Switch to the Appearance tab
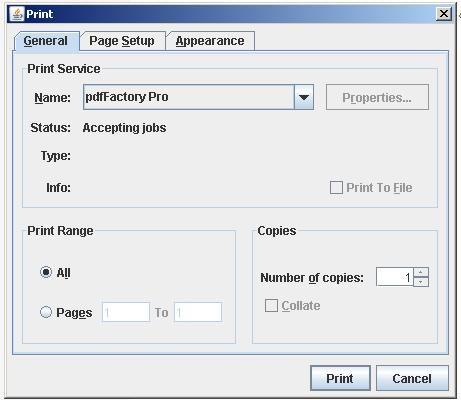 pyautogui.click(x=210, y=41)
